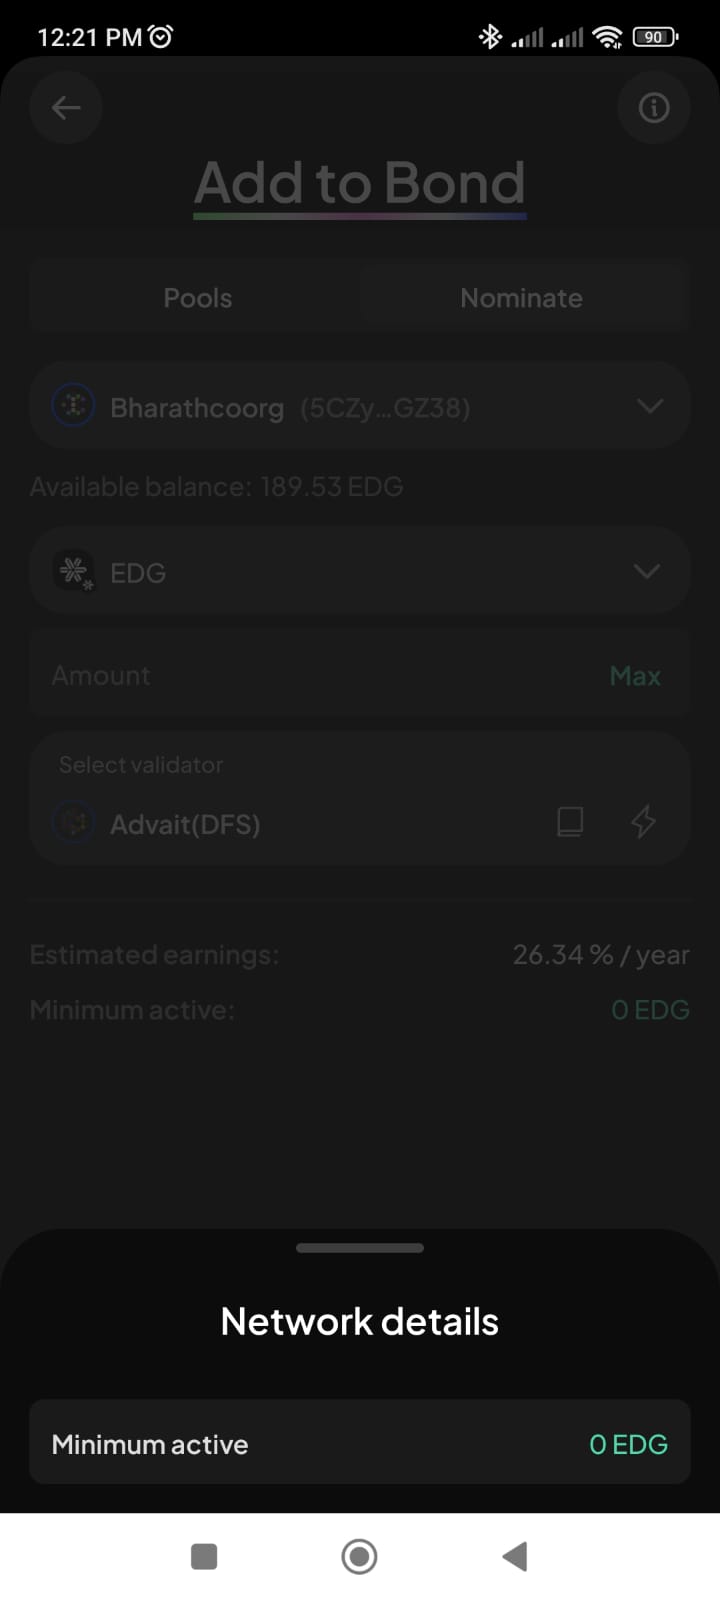720x1600 pixels.
Task: Switch to the Pools tab
Action: point(197,298)
